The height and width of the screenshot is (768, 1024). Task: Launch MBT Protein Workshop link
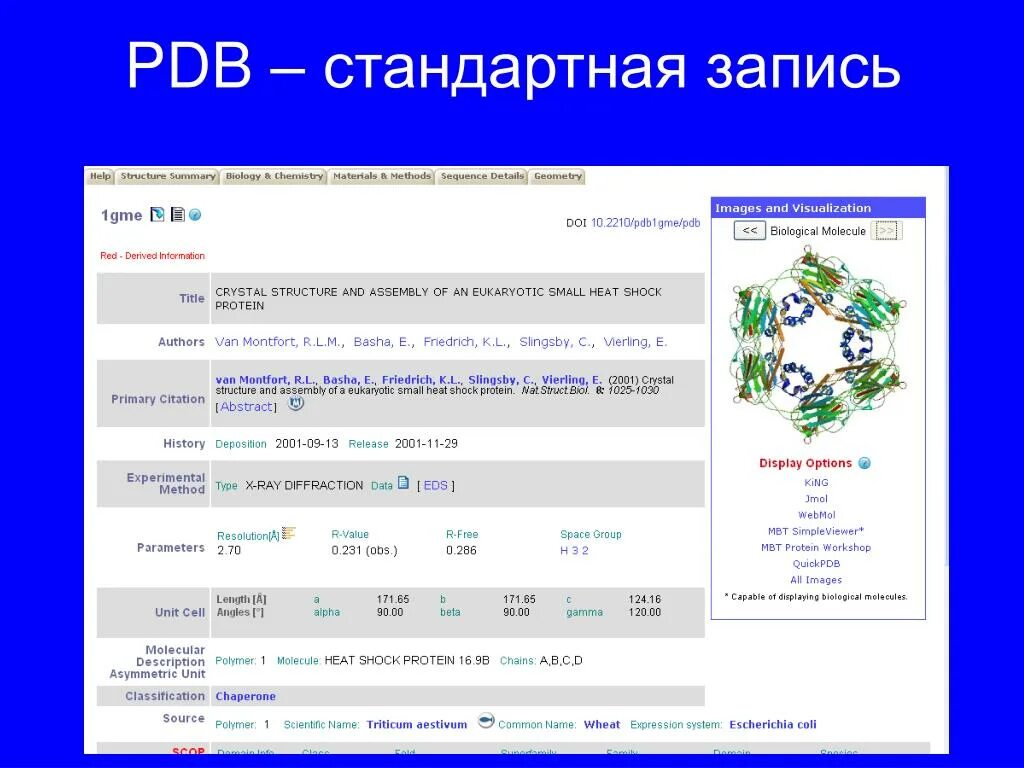point(816,547)
